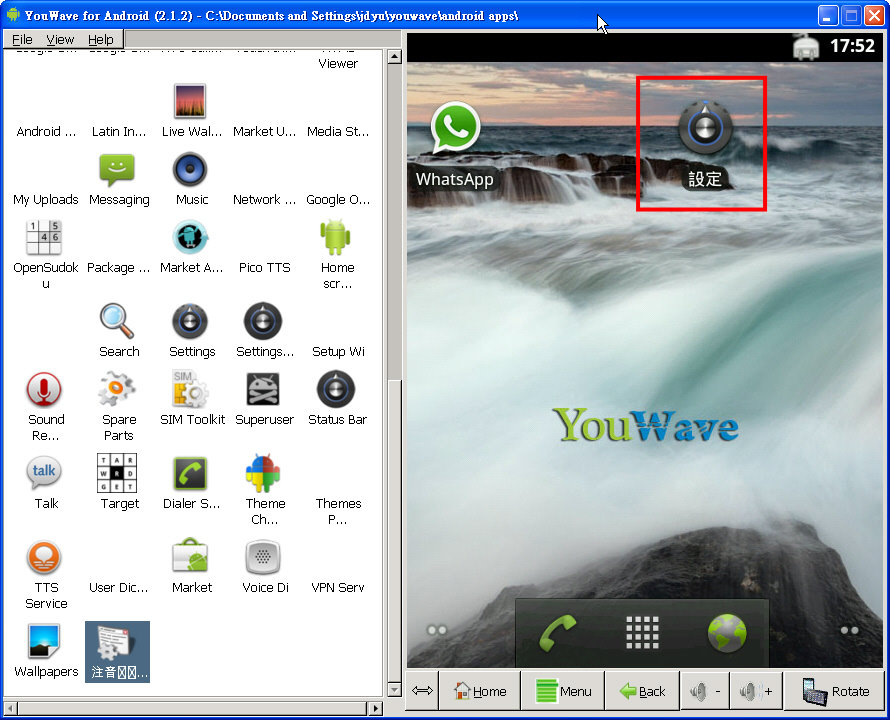Tap the phone dialer icon in the dock

[x=557, y=633]
